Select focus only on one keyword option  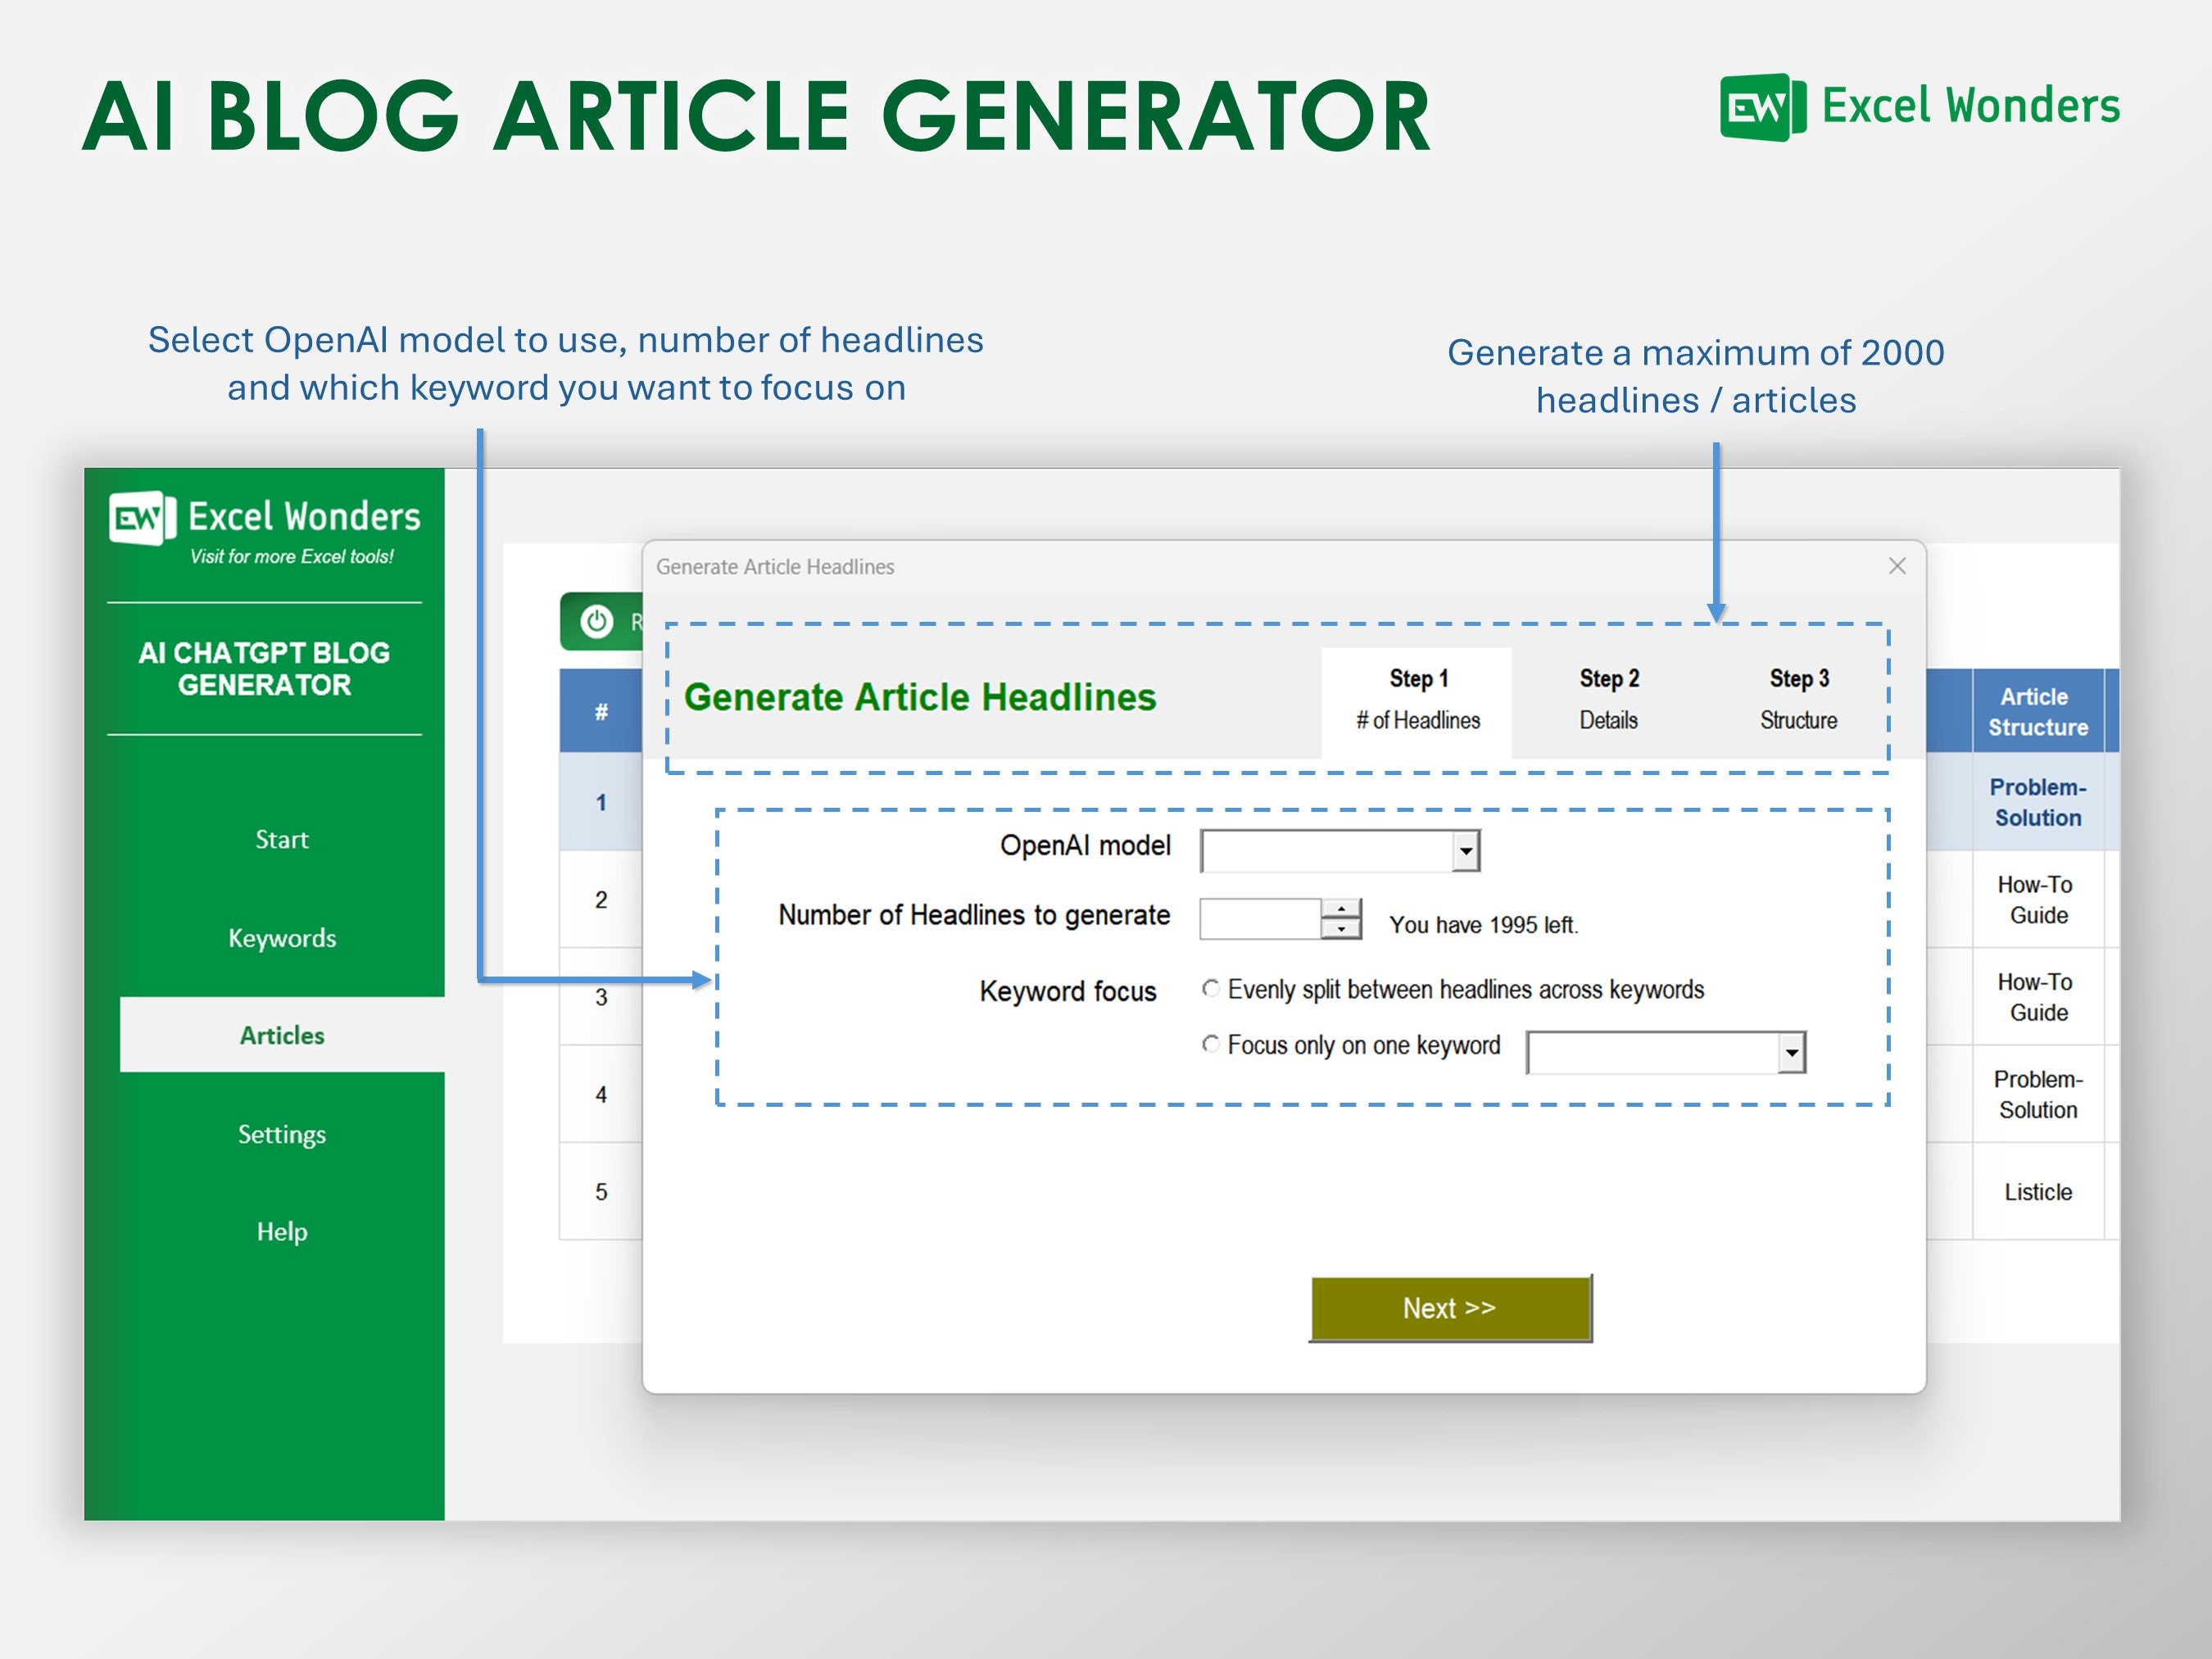pos(1210,1045)
